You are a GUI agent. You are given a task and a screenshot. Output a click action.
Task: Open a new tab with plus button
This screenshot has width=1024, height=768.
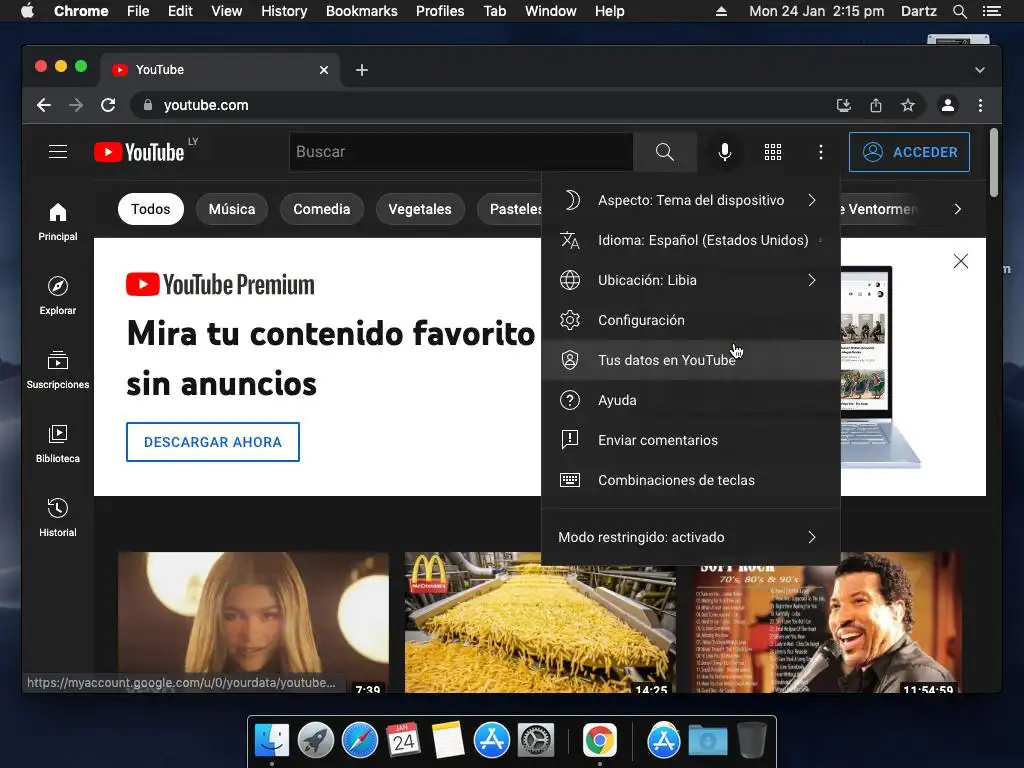362,70
